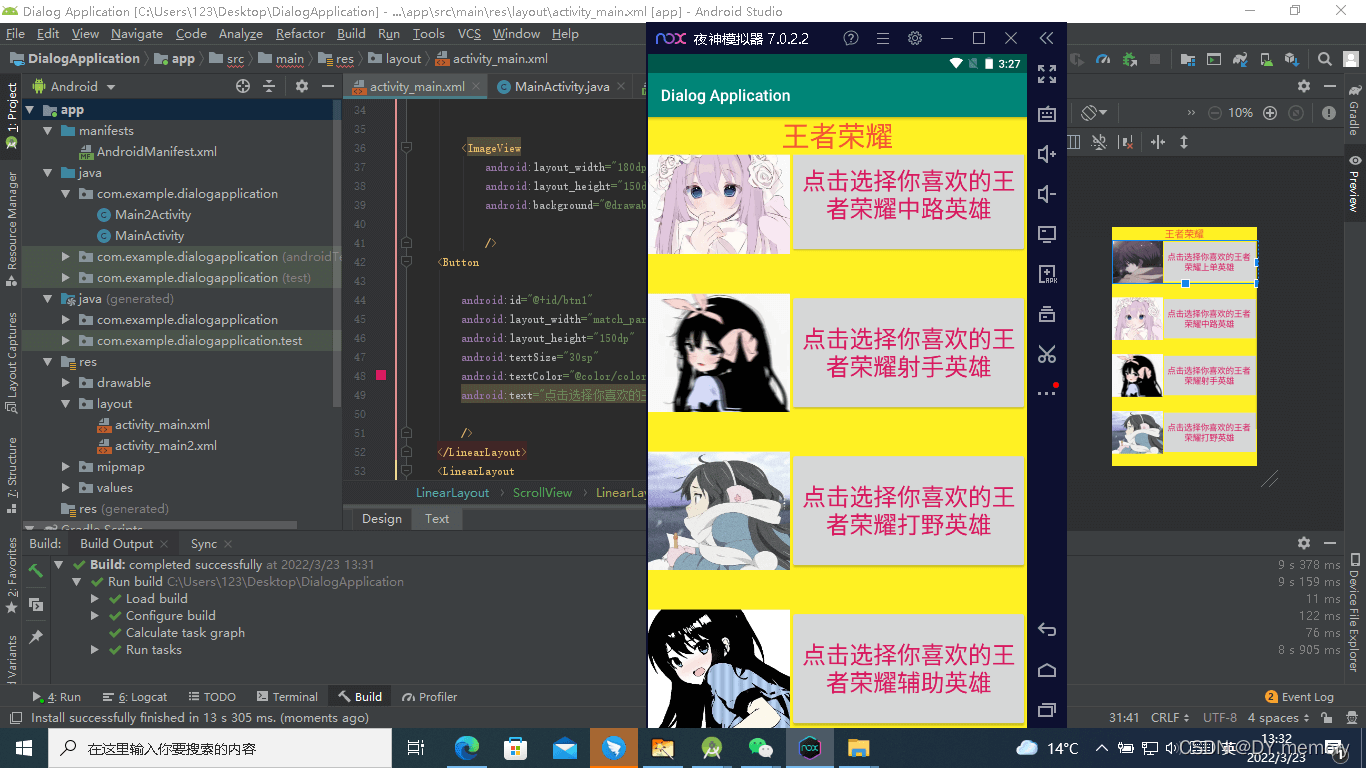
Task: Open preview orientation dropdown
Action: [x=1095, y=113]
